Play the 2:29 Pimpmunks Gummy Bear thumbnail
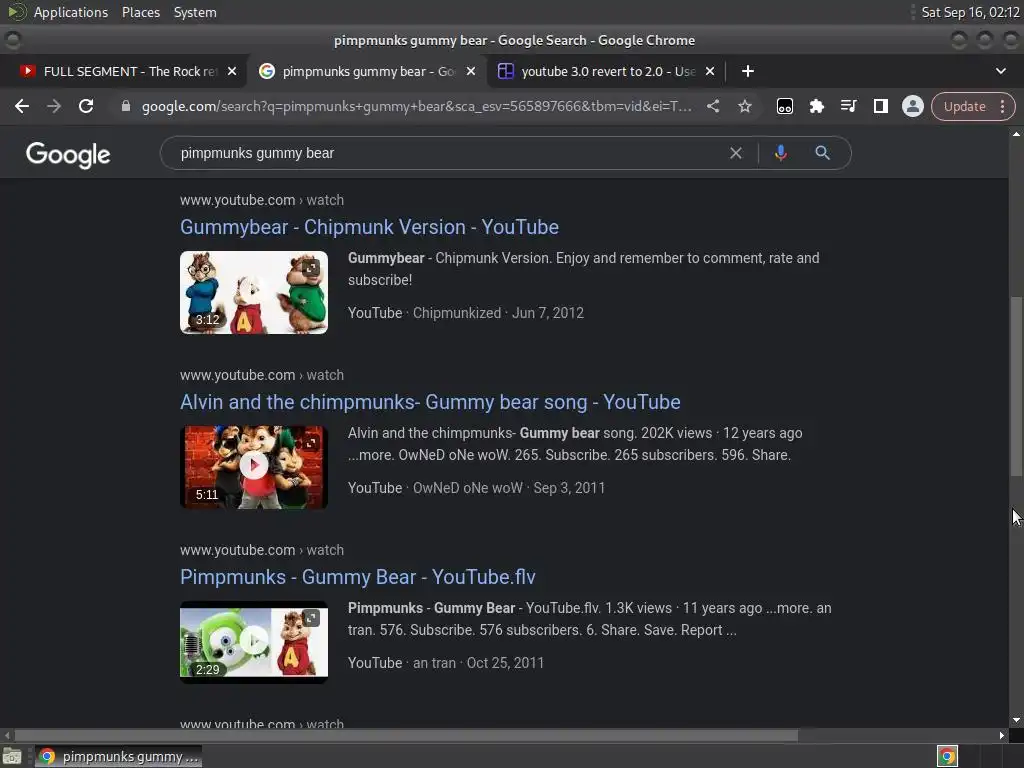Screen dimensions: 1024x768 254,642
